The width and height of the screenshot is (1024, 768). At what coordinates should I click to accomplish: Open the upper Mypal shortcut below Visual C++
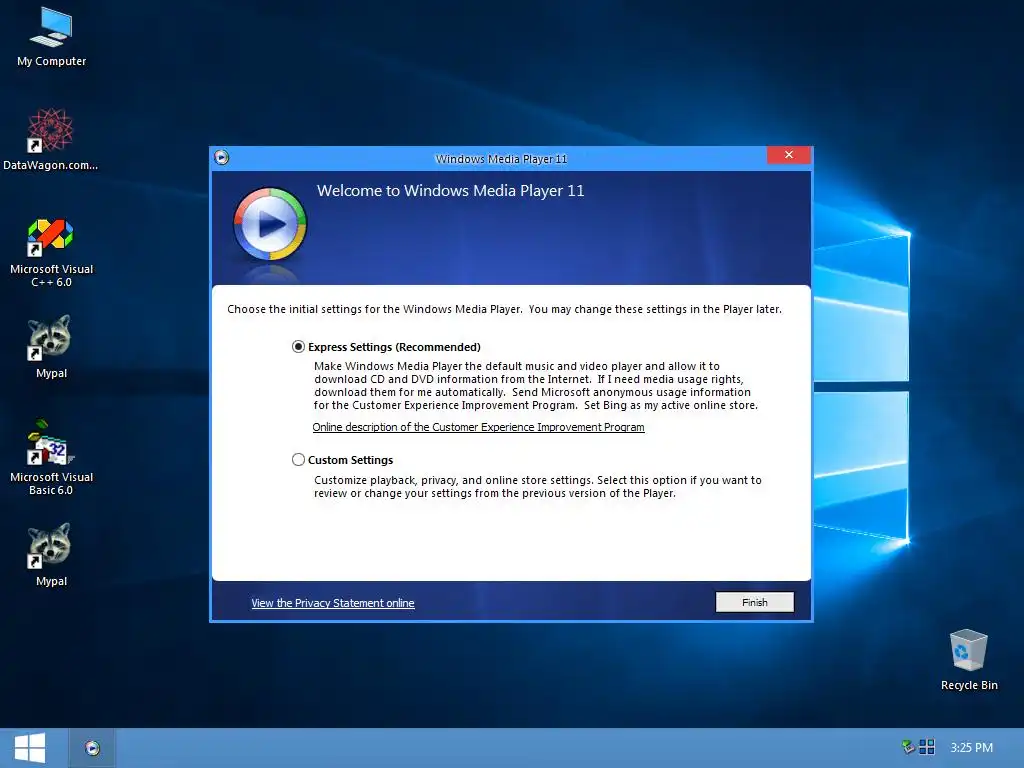click(51, 347)
